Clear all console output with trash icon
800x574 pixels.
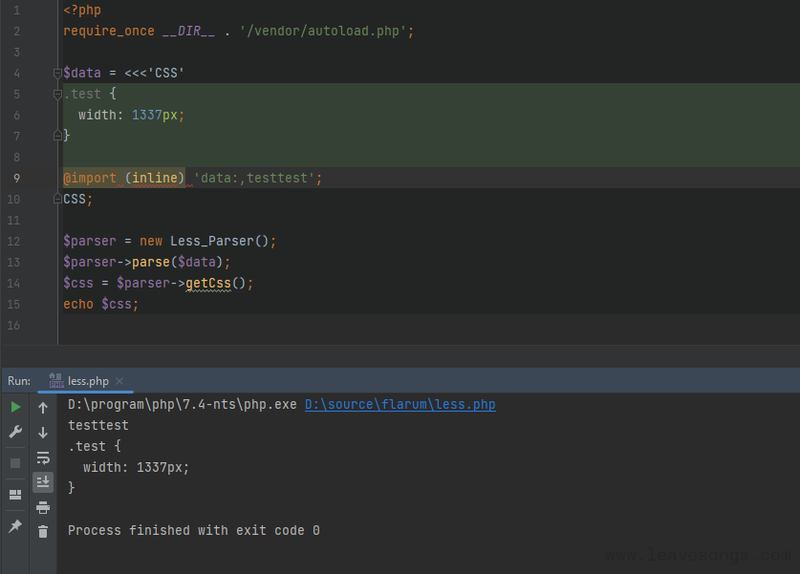(43, 532)
